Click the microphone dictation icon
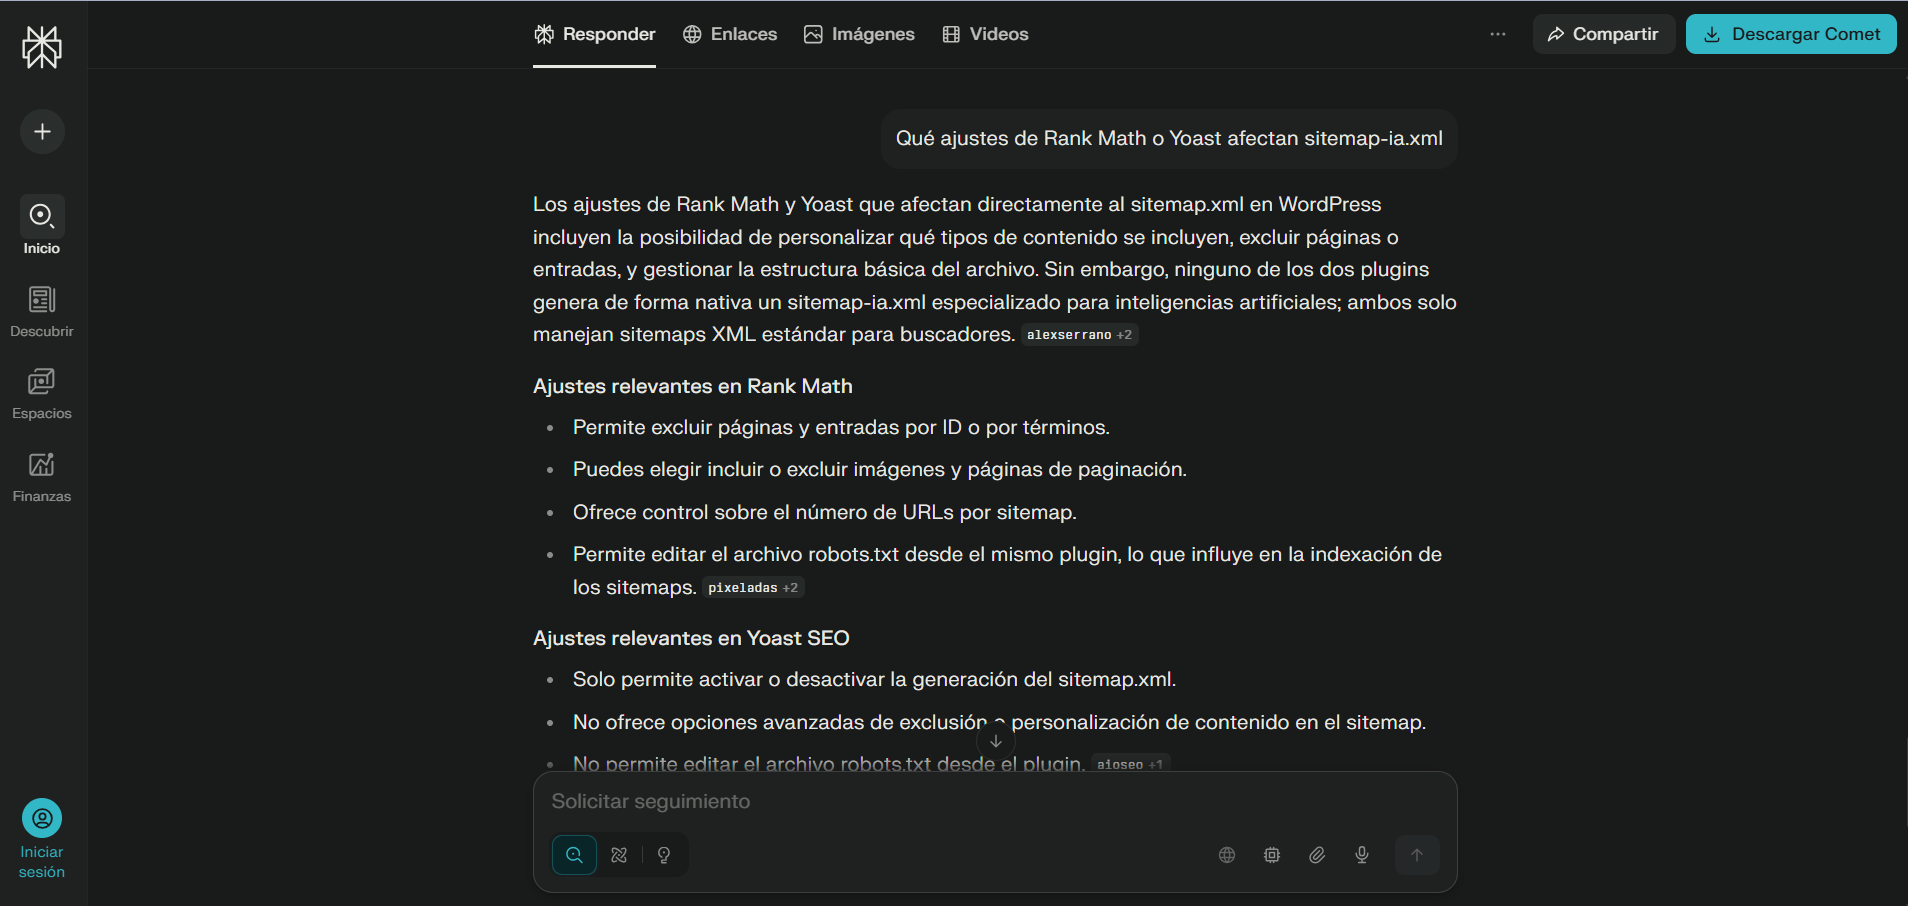Screen dimensions: 1908x906 click(1362, 855)
